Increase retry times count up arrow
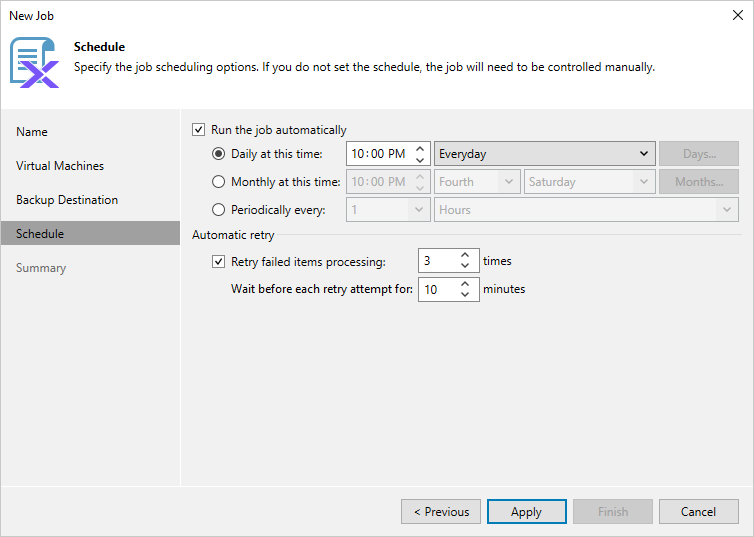Screen dimensions: 754x537 pyautogui.click(x=465, y=256)
